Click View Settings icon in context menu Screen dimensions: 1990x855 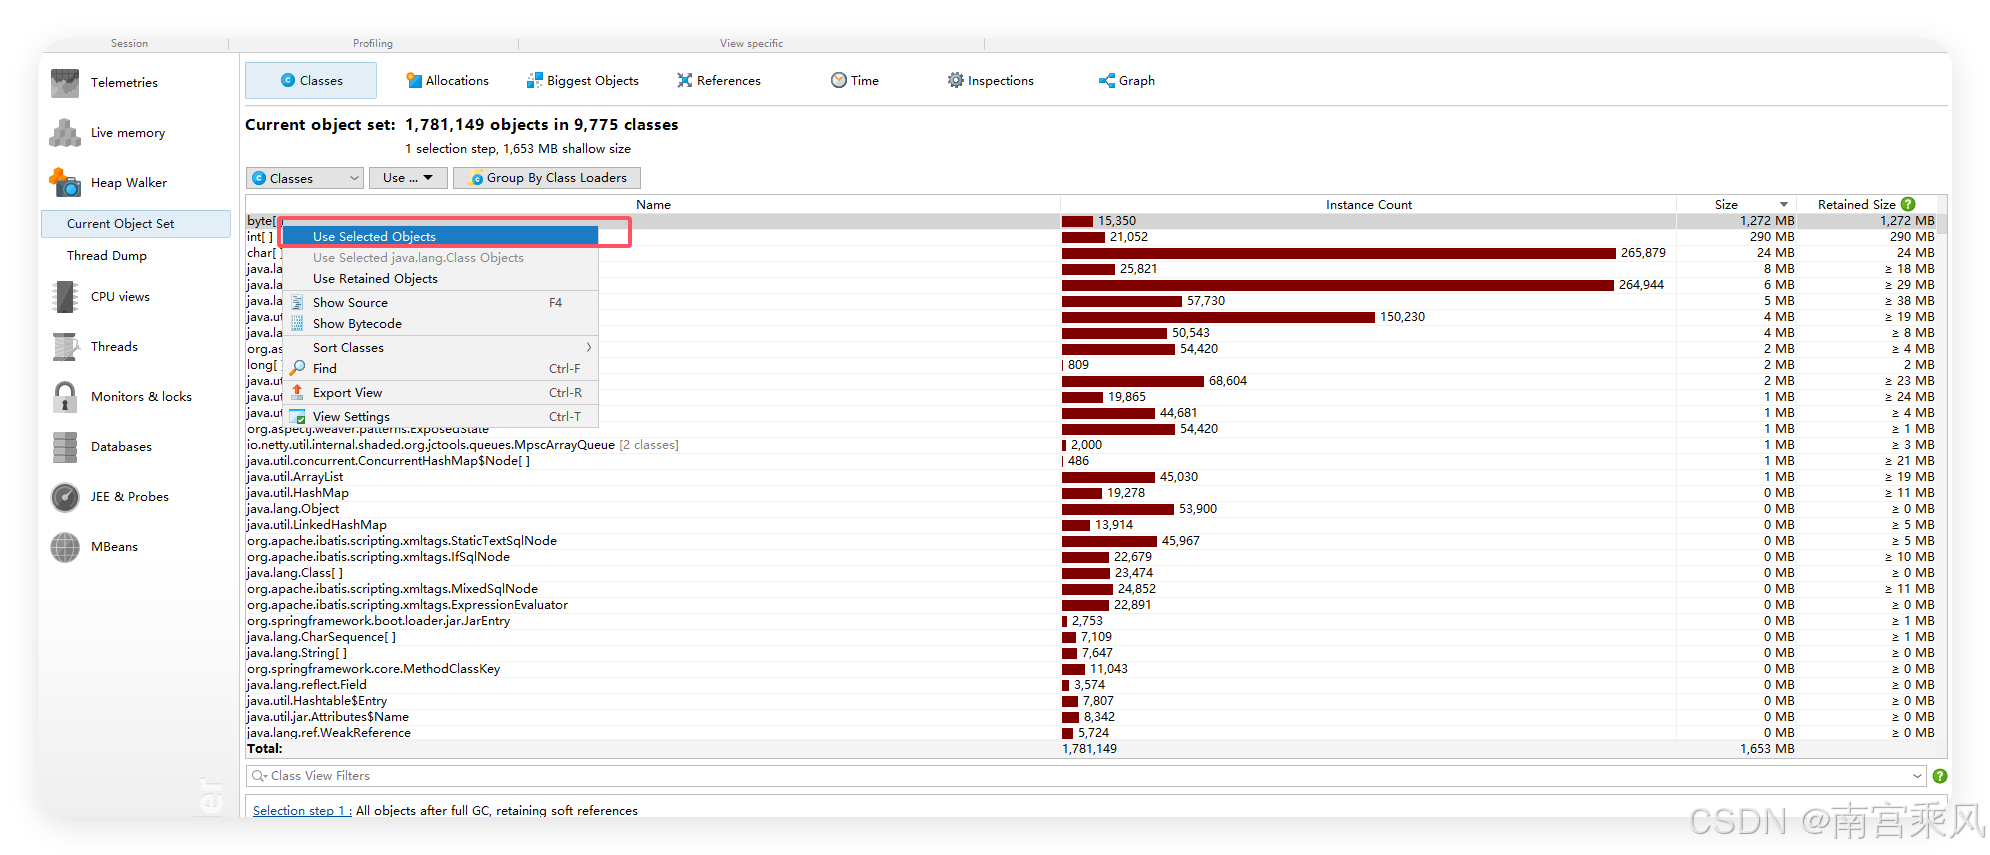point(297,416)
